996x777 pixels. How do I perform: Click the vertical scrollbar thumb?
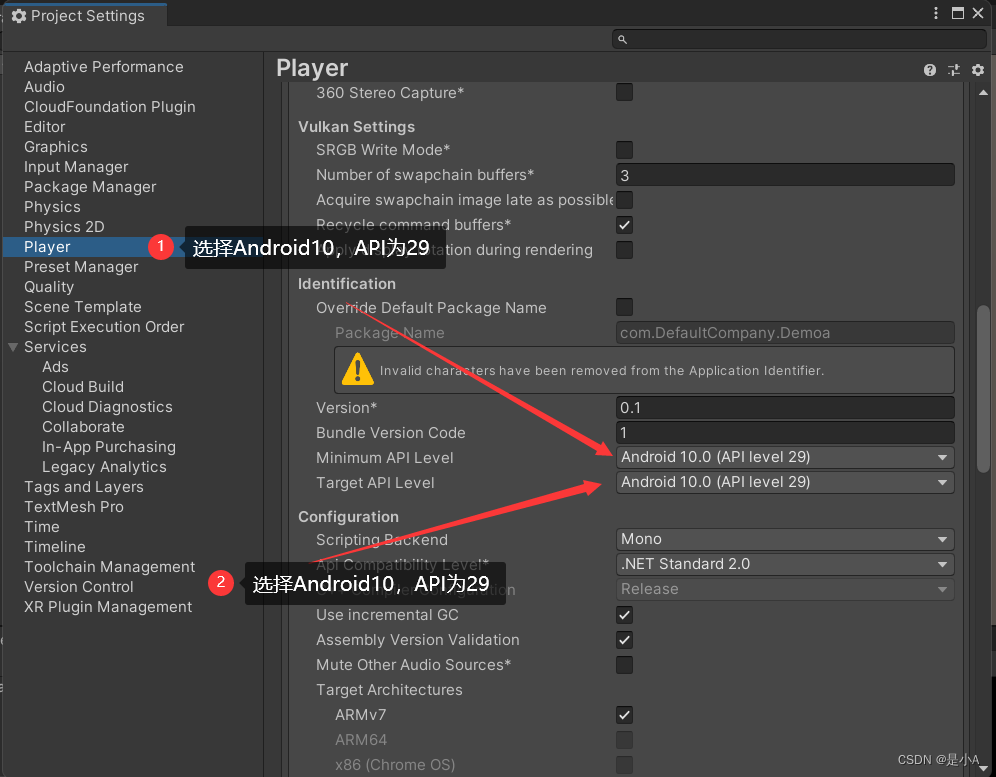coord(983,389)
